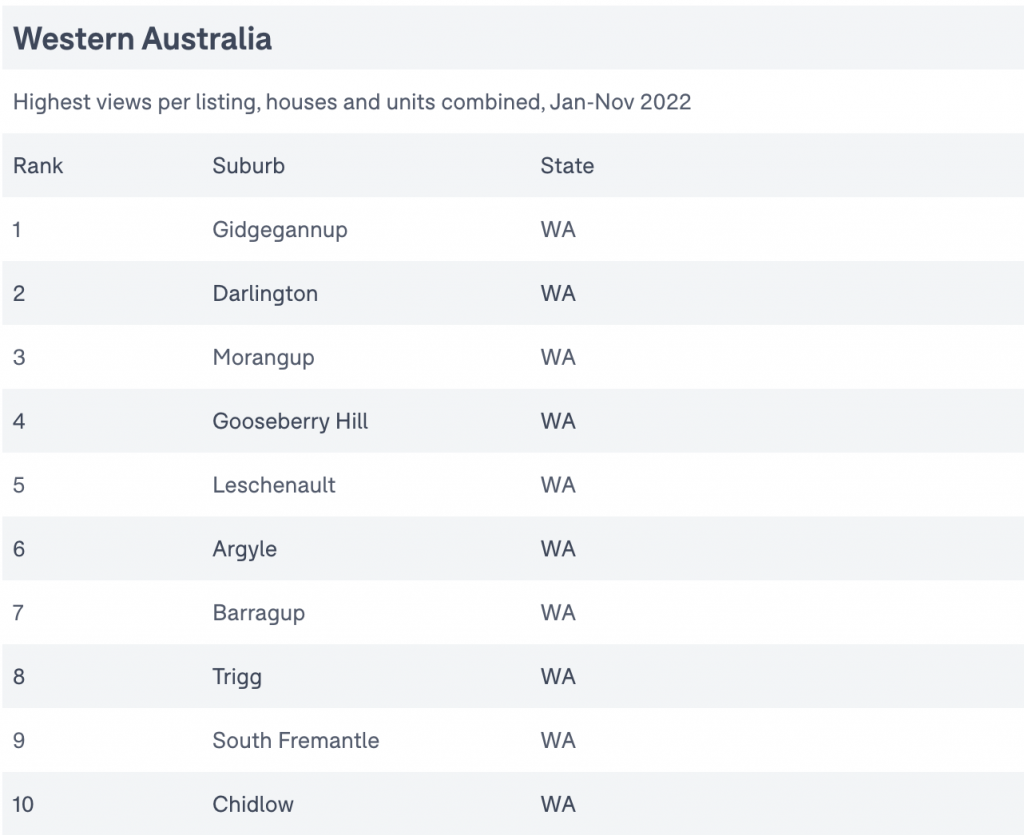Select the Morangup suburb cell
1024x835 pixels.
263,358
